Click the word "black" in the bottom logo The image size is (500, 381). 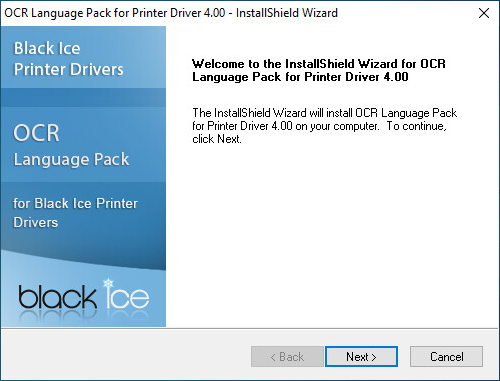[57, 296]
